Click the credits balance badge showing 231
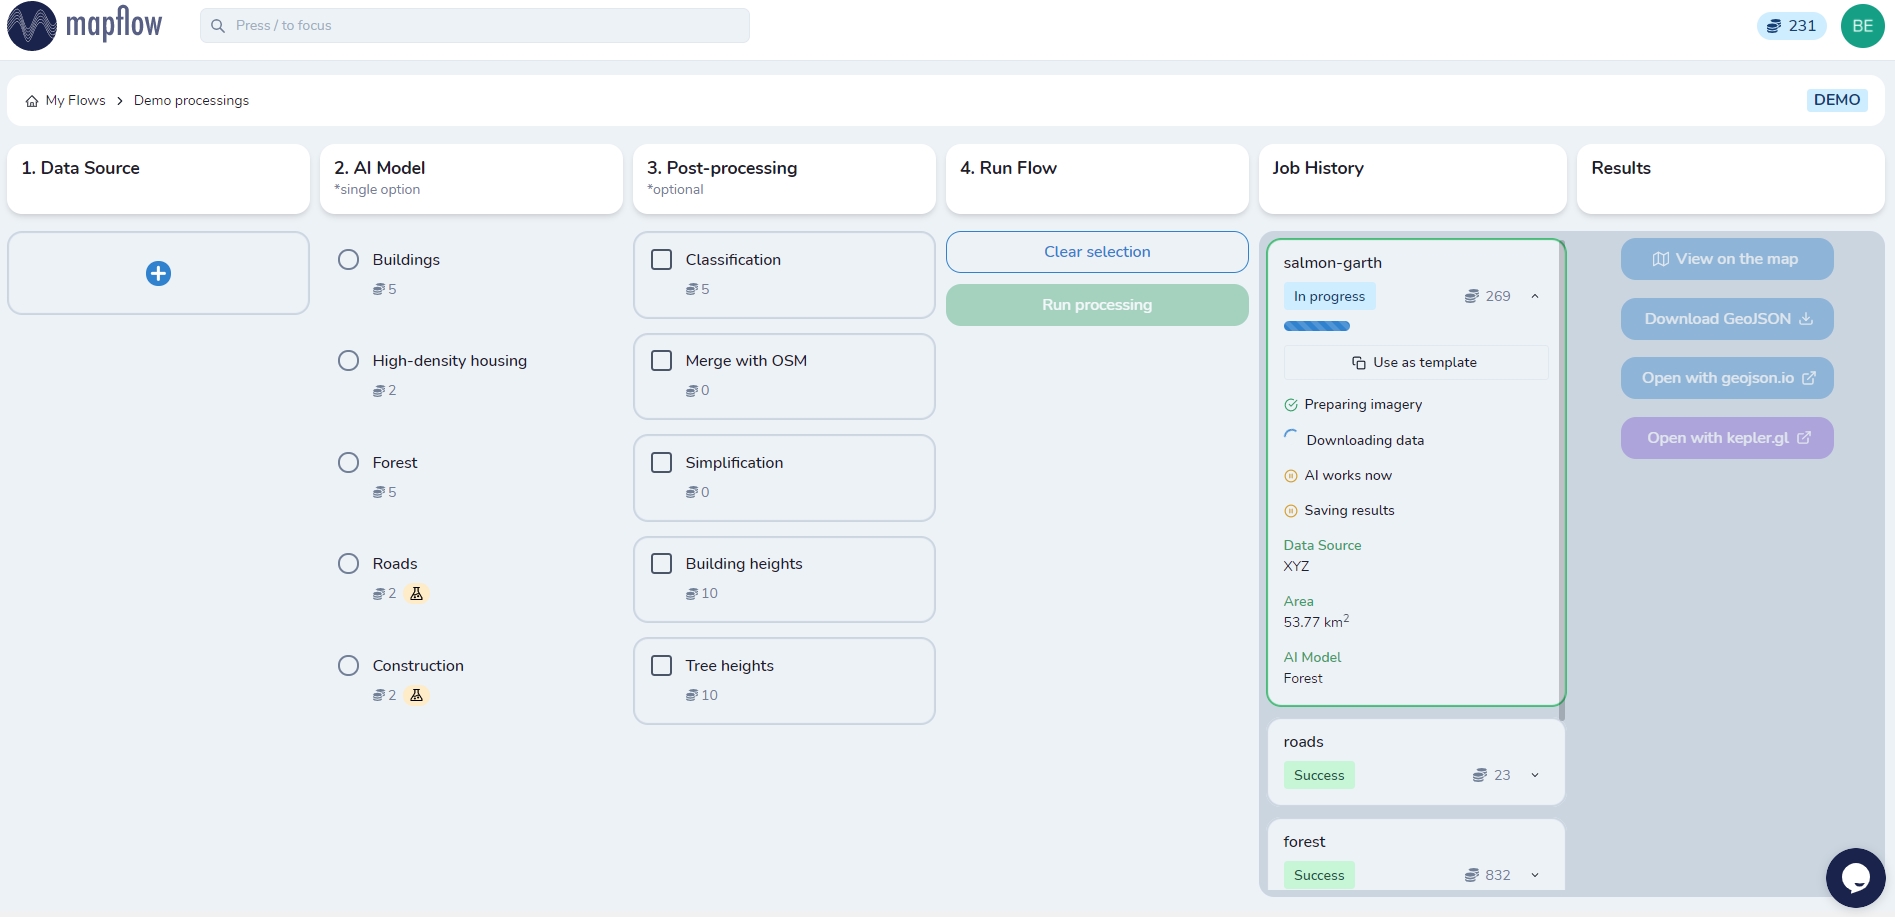Screen dimensions: 1895x917 pos(1791,26)
